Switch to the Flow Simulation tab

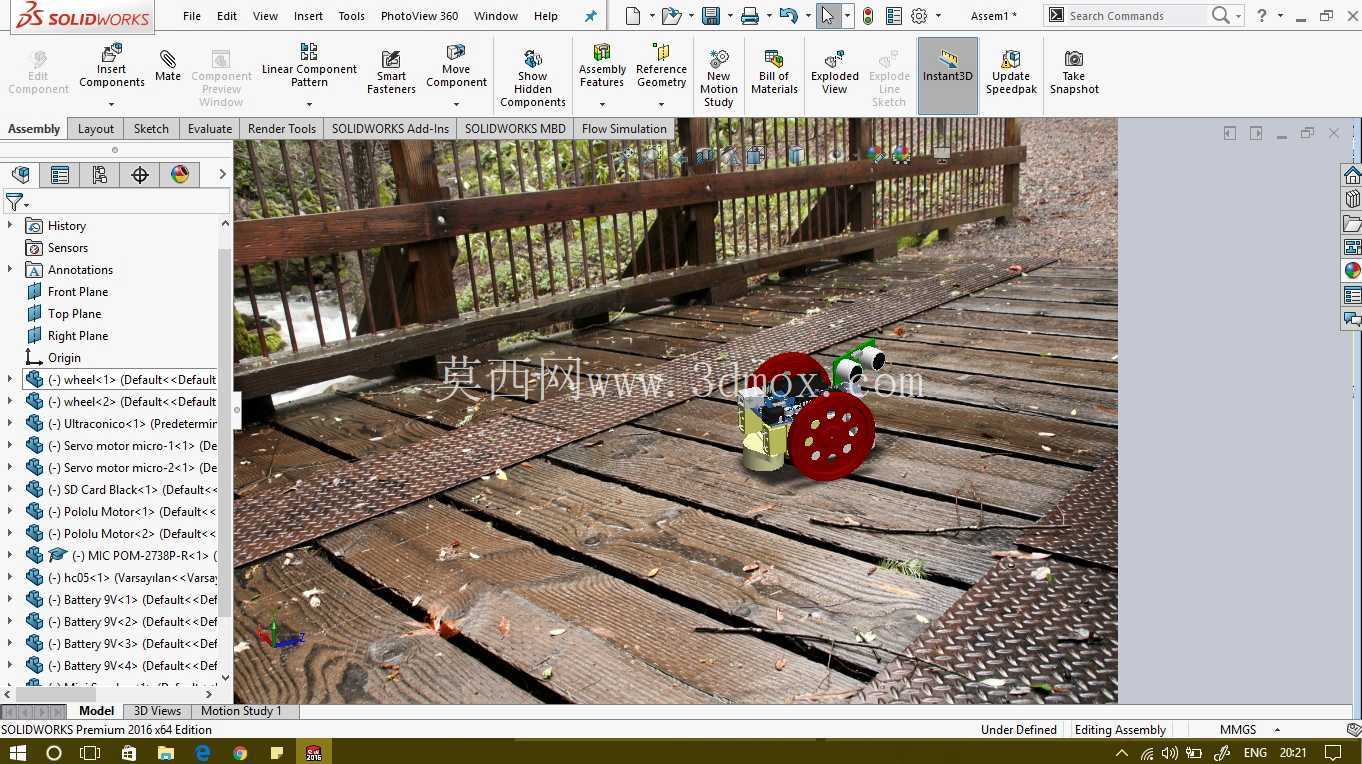point(624,128)
